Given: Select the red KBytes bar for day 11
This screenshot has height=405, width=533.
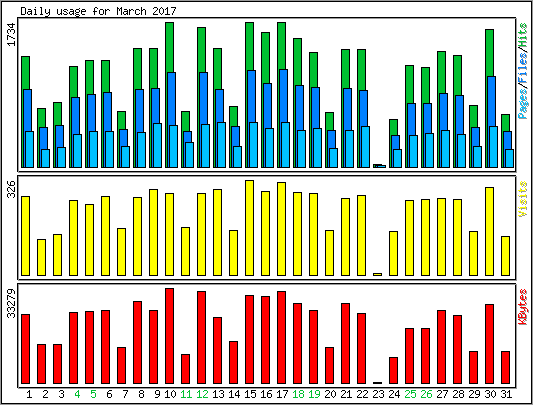Looking at the screenshot, I should 186,369.
